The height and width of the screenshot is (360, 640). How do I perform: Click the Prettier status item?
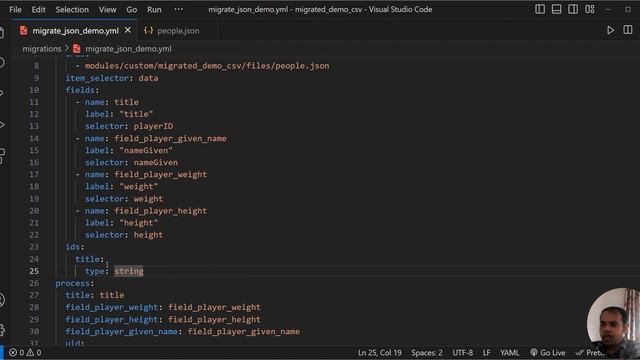(x=590, y=353)
